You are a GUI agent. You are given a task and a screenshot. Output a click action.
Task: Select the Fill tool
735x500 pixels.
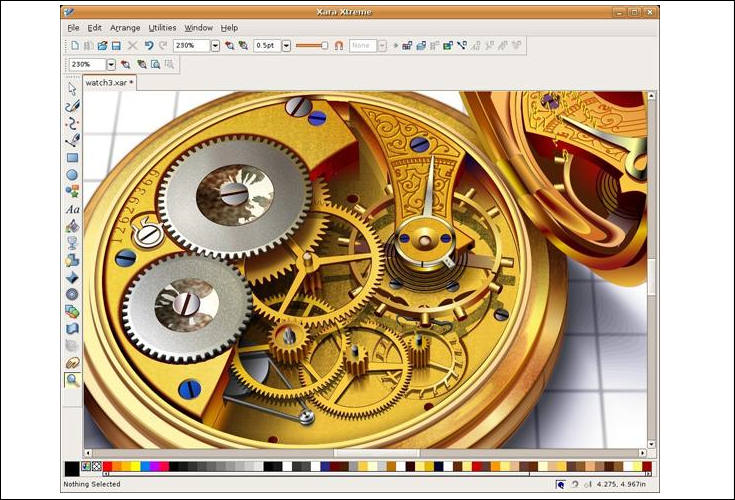click(x=72, y=226)
